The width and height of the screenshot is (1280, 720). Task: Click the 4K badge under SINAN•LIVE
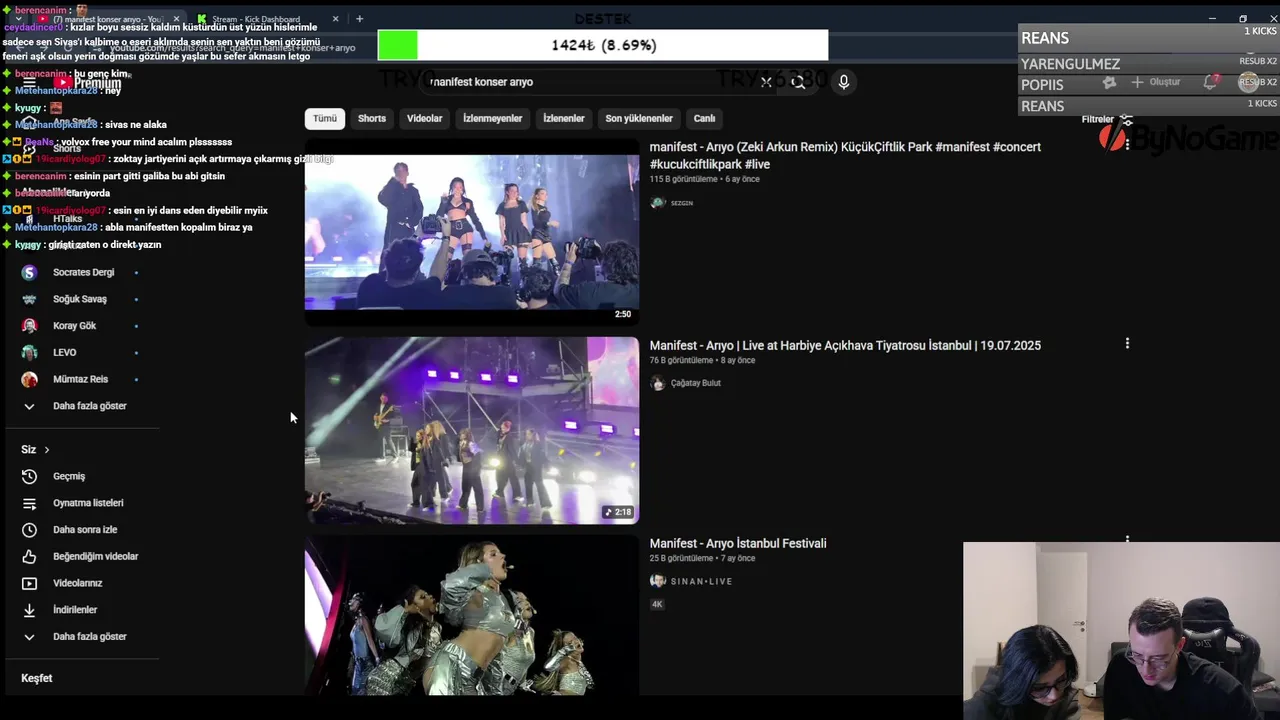[657, 604]
